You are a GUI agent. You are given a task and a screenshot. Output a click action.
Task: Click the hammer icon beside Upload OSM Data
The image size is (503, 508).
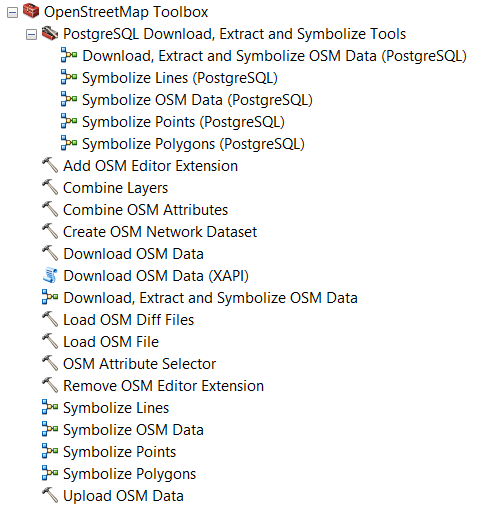[x=50, y=495]
